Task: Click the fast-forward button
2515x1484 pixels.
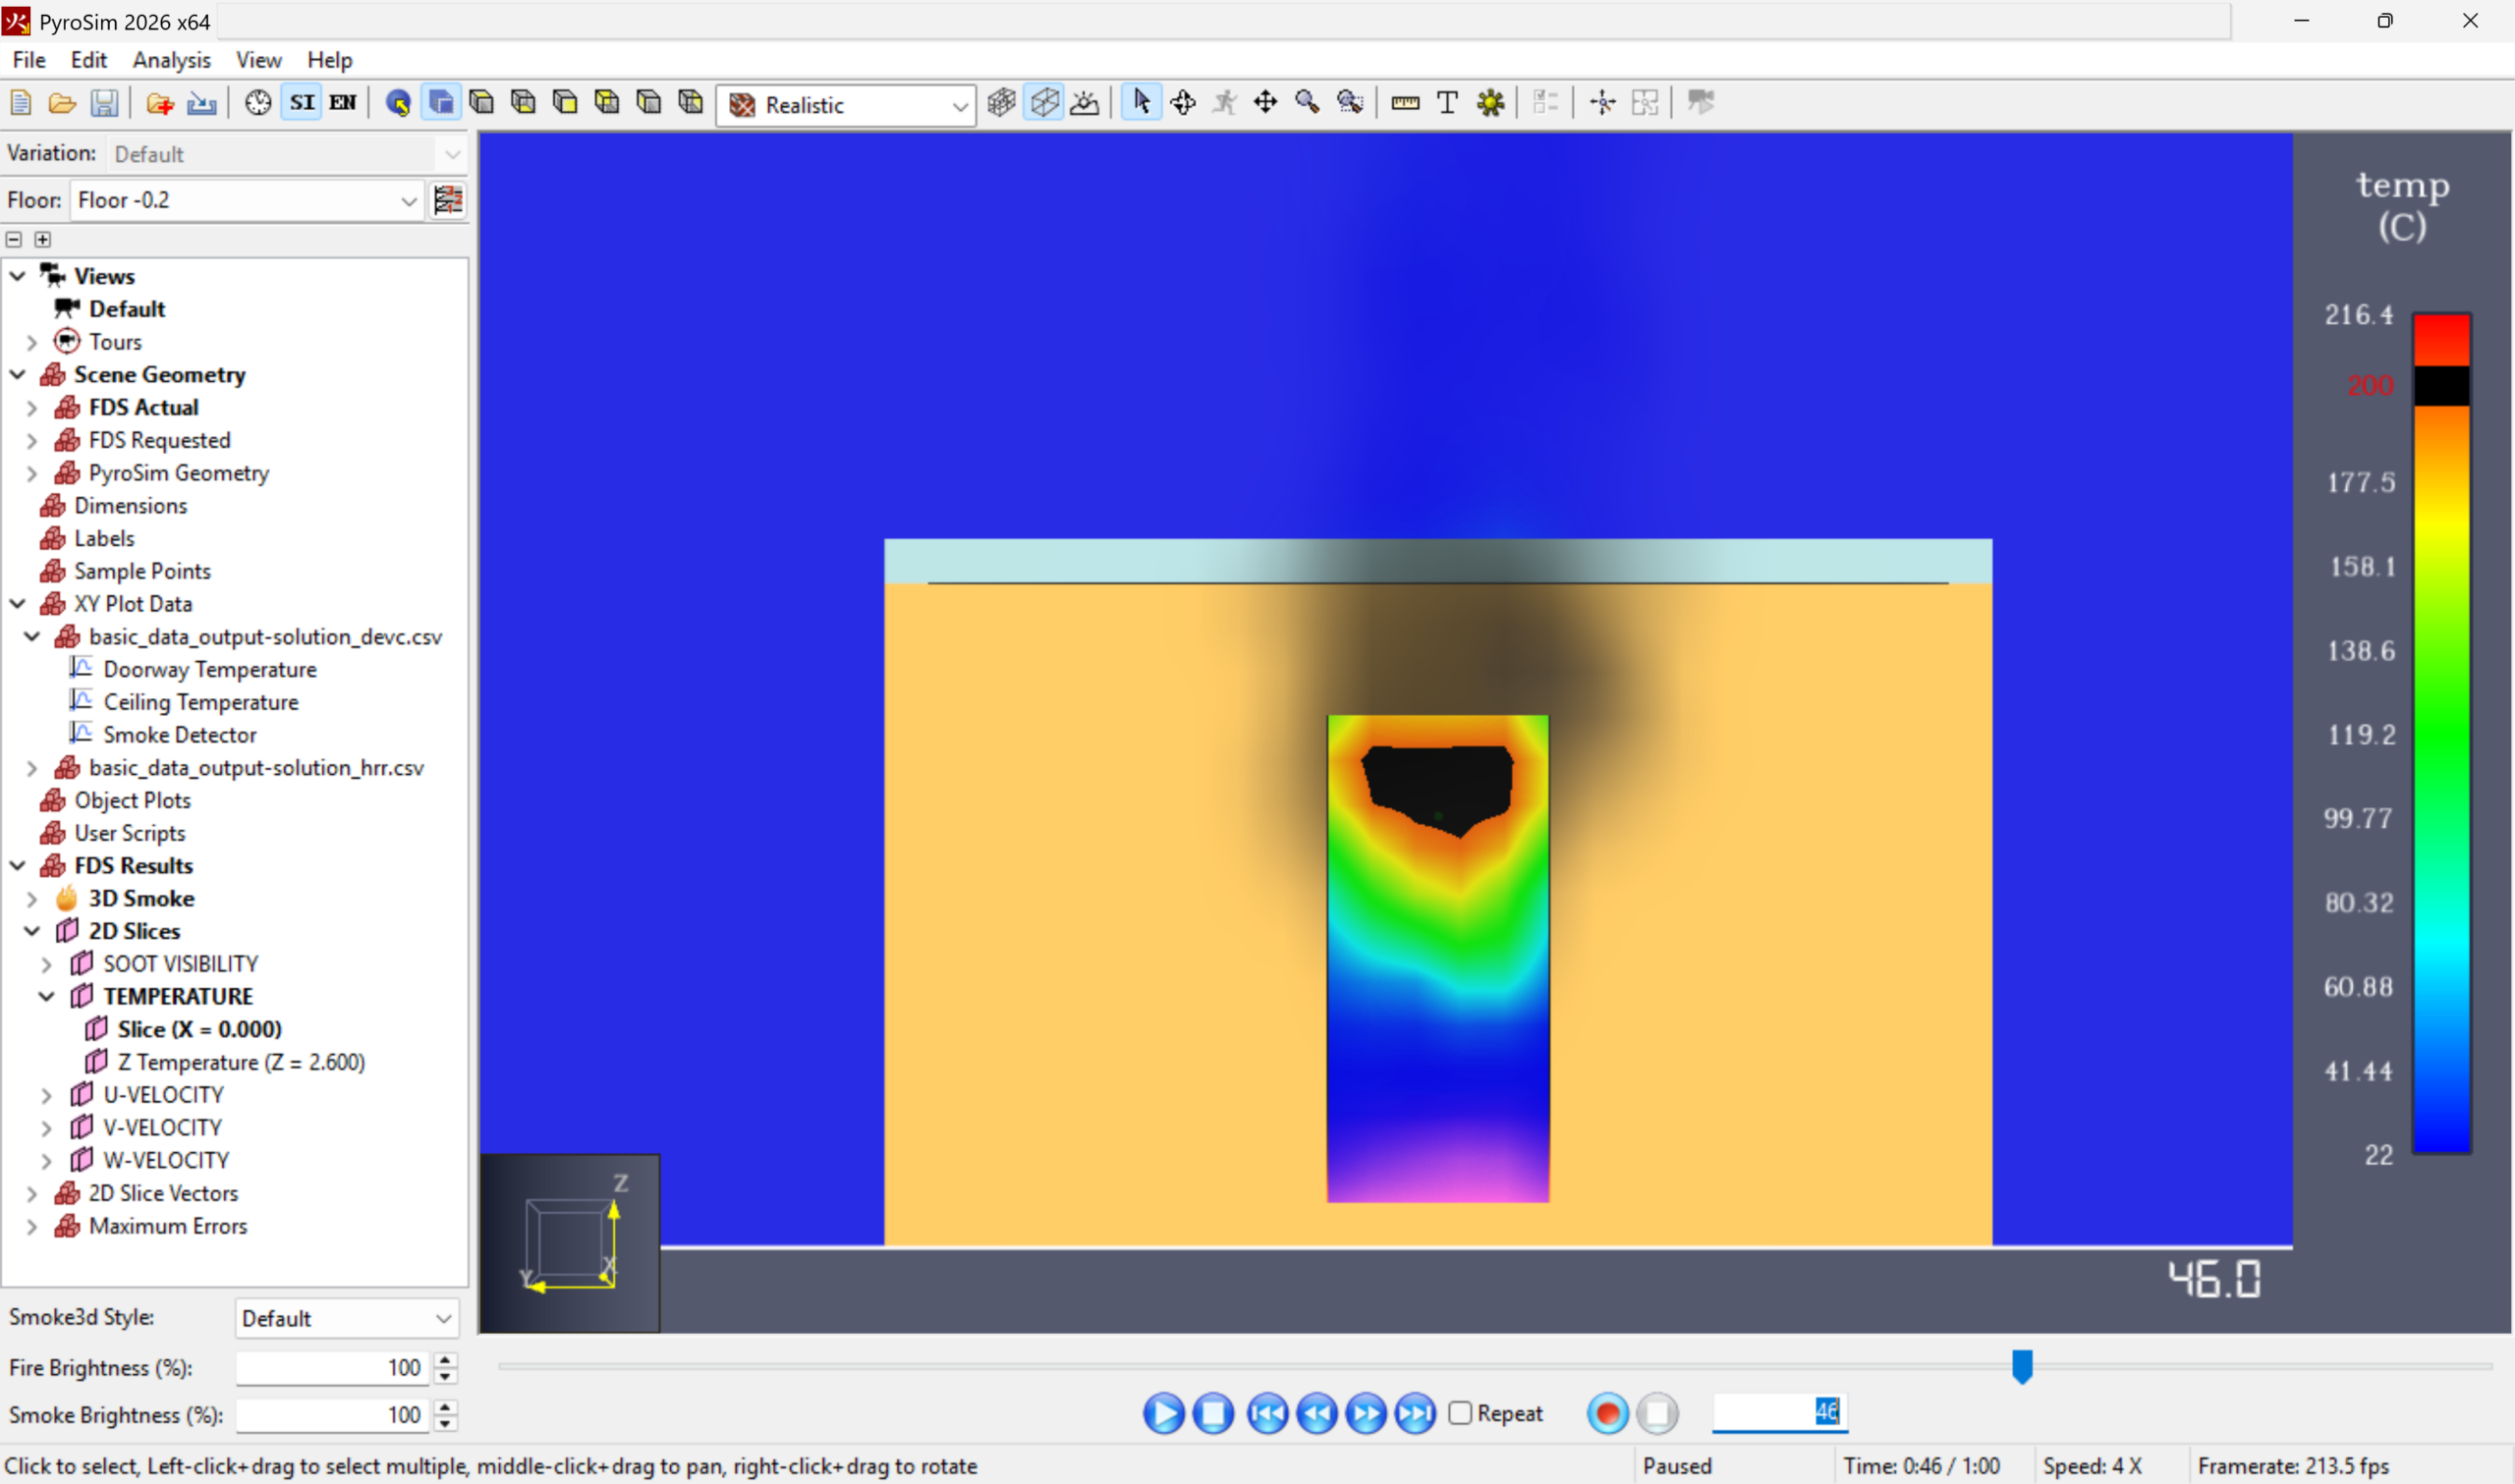Action: 1366,1413
